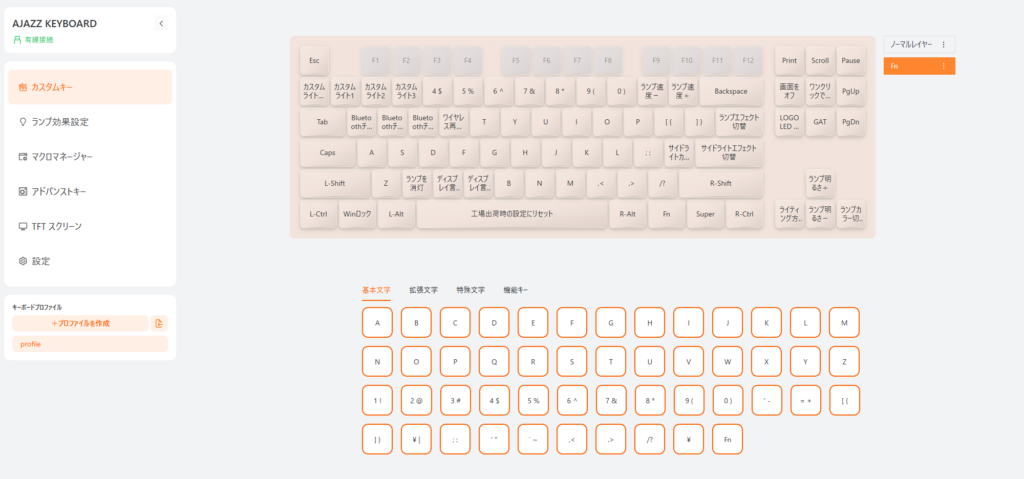This screenshot has height=479, width=1024.
Task: Open the TFT スクリーン screen settings
Action: (x=90, y=226)
